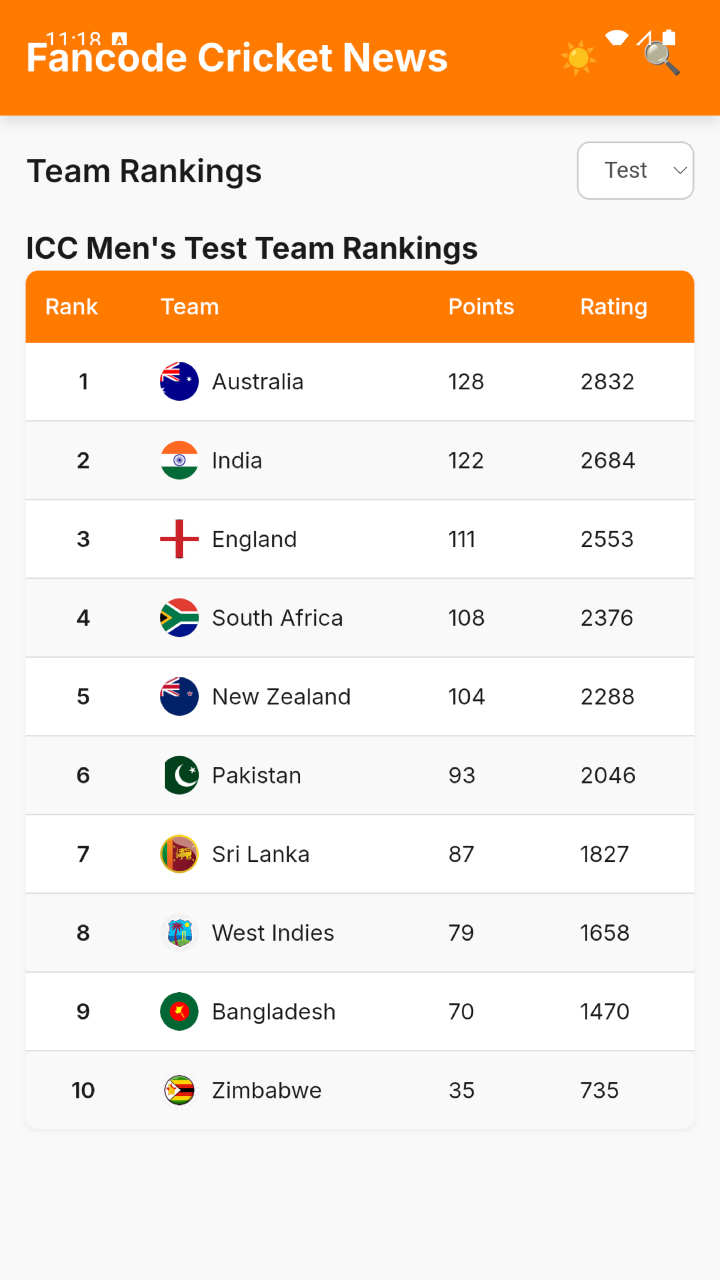Open search with the magnifying glass icon

coord(661,58)
